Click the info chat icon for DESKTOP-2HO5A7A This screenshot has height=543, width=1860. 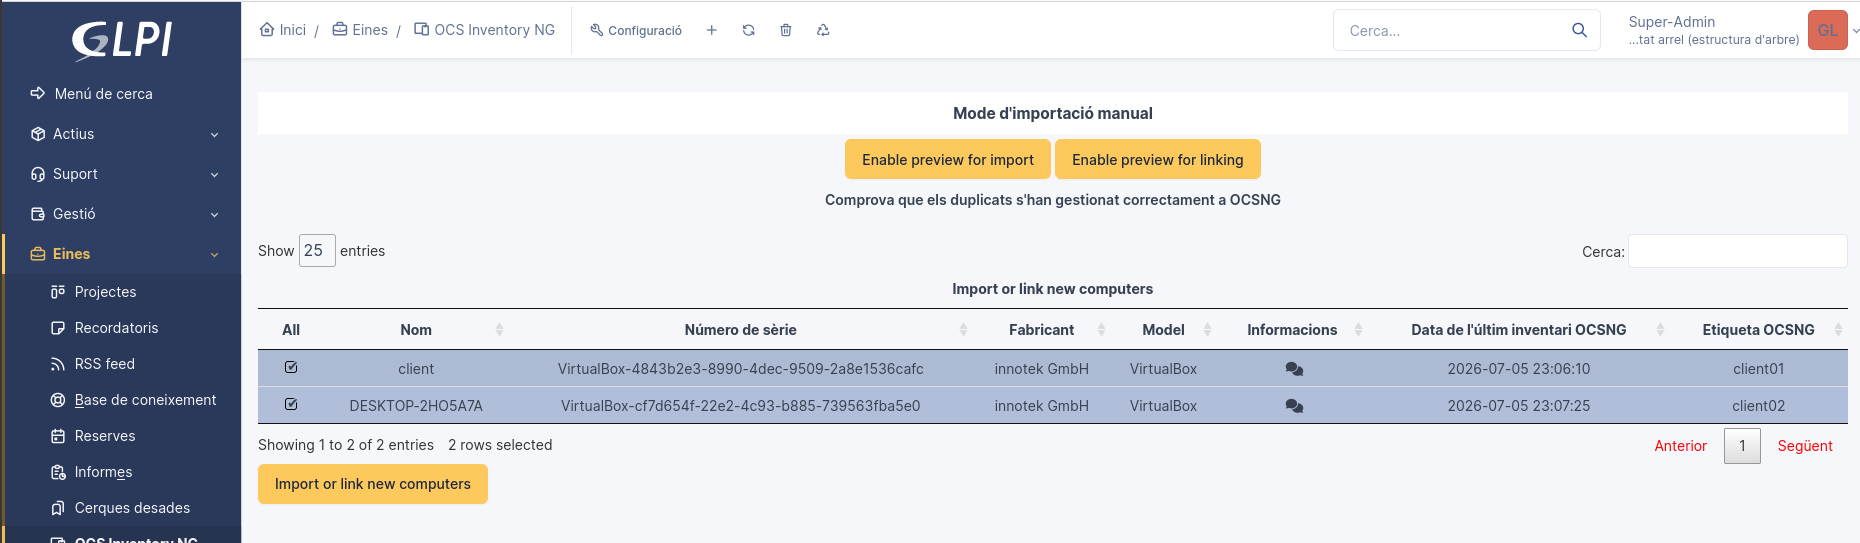(1294, 406)
